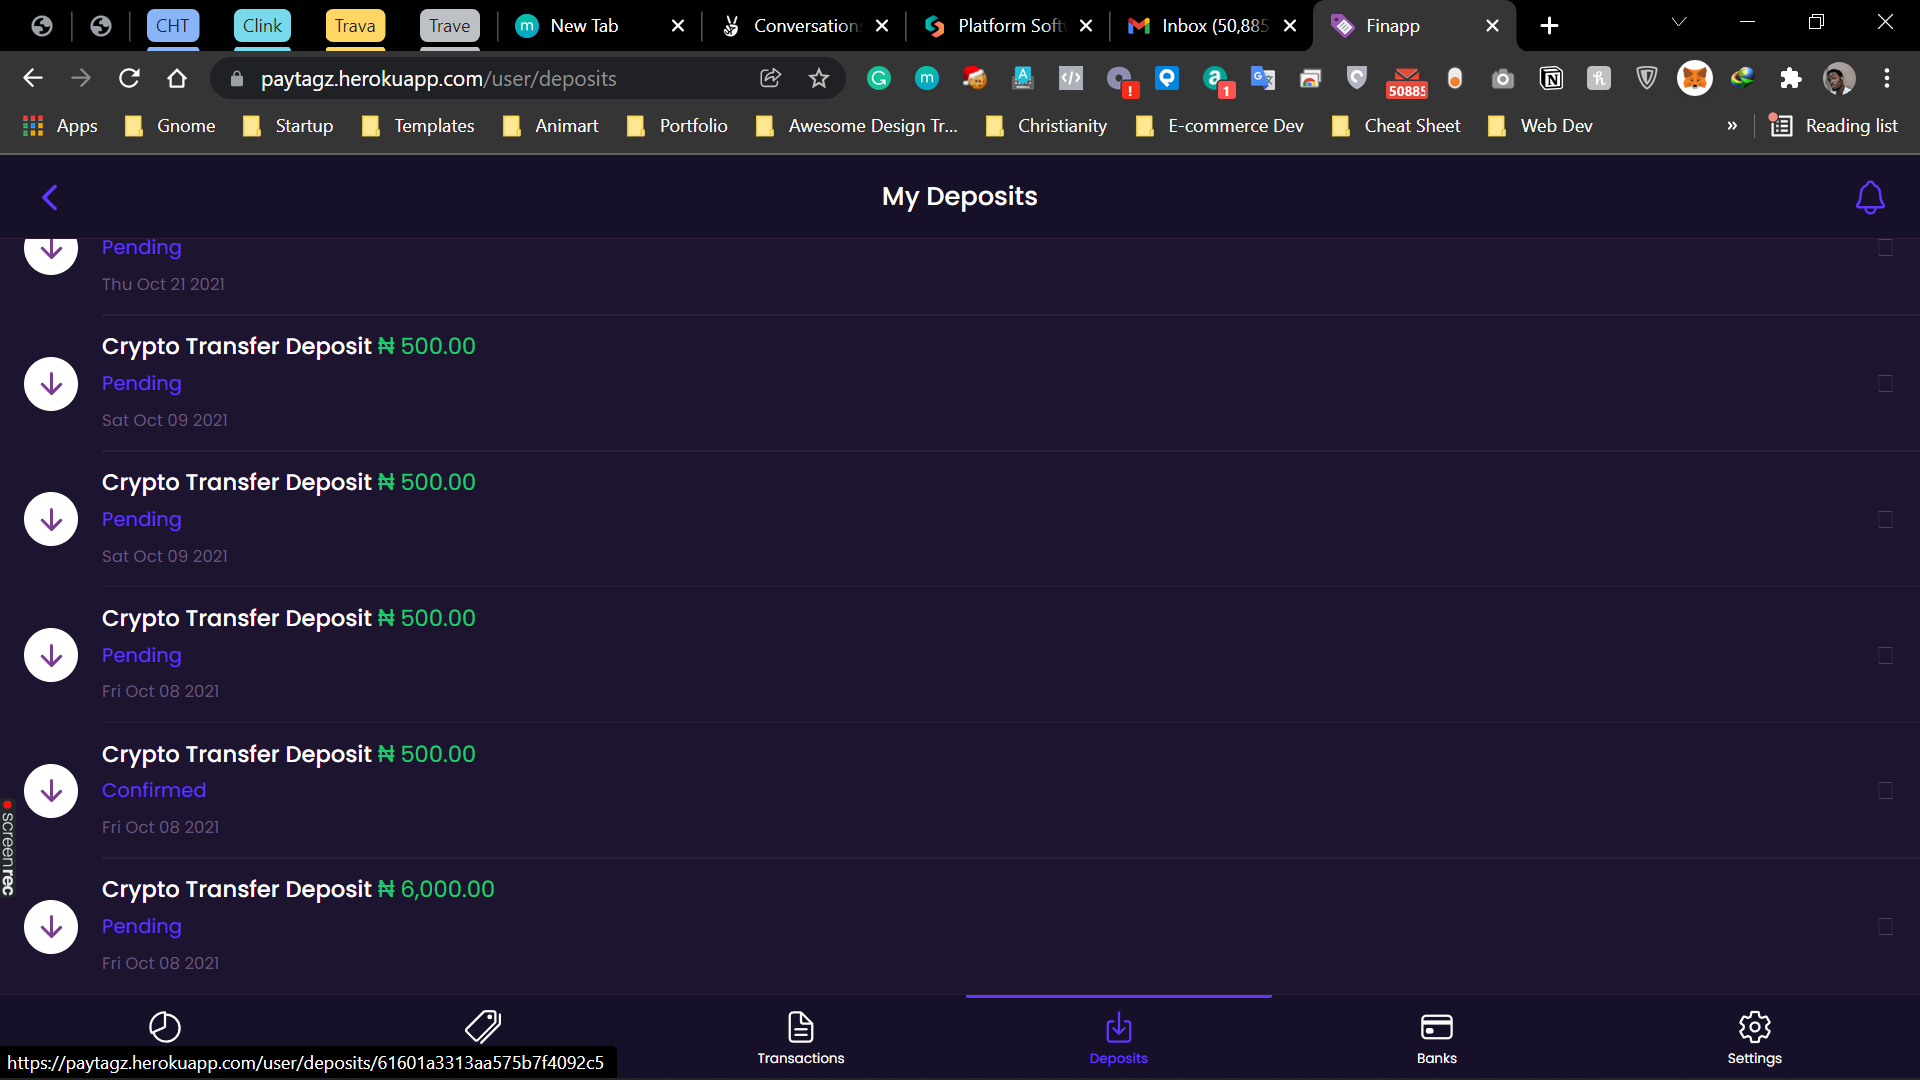Screen dimensions: 1920x1080
Task: Open the overview pie chart nav icon
Action: coord(165,1027)
